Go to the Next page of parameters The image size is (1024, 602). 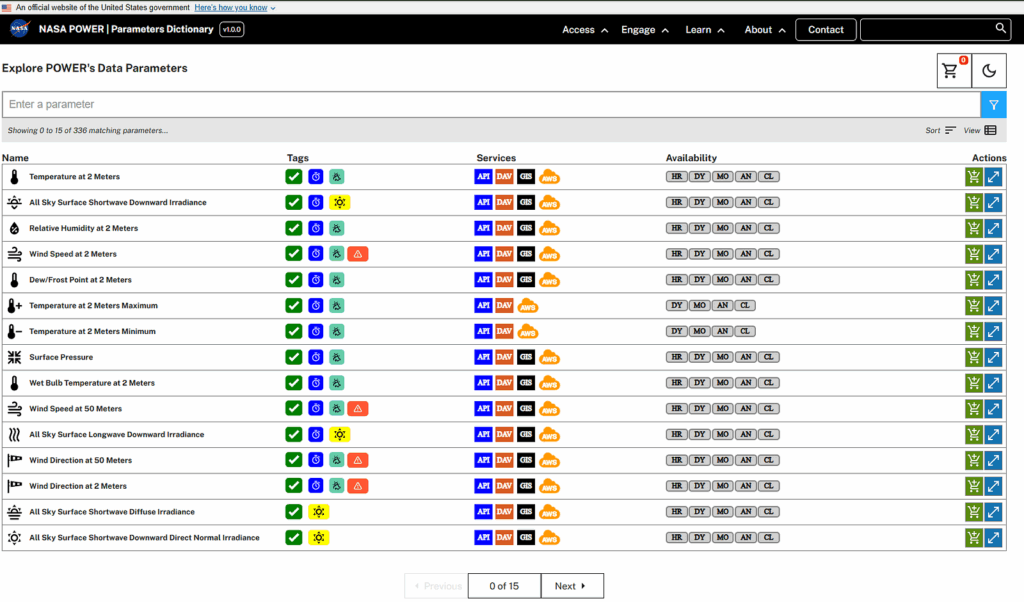(571, 586)
